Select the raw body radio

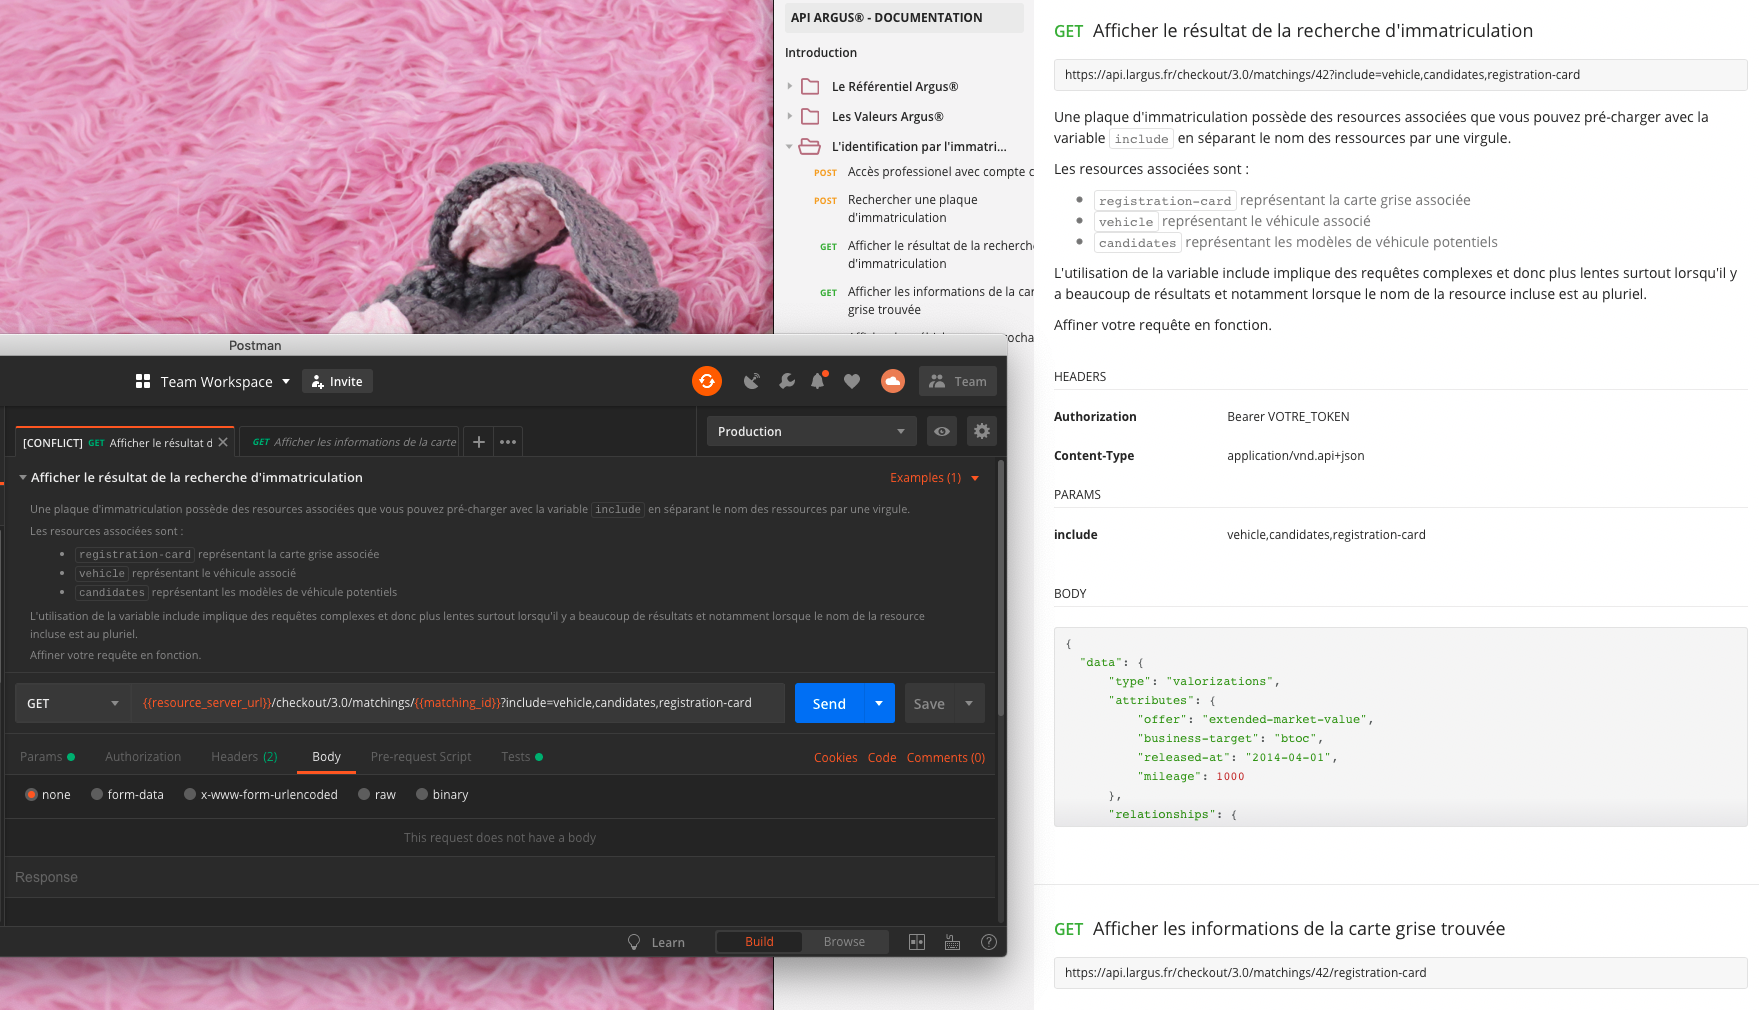(364, 794)
